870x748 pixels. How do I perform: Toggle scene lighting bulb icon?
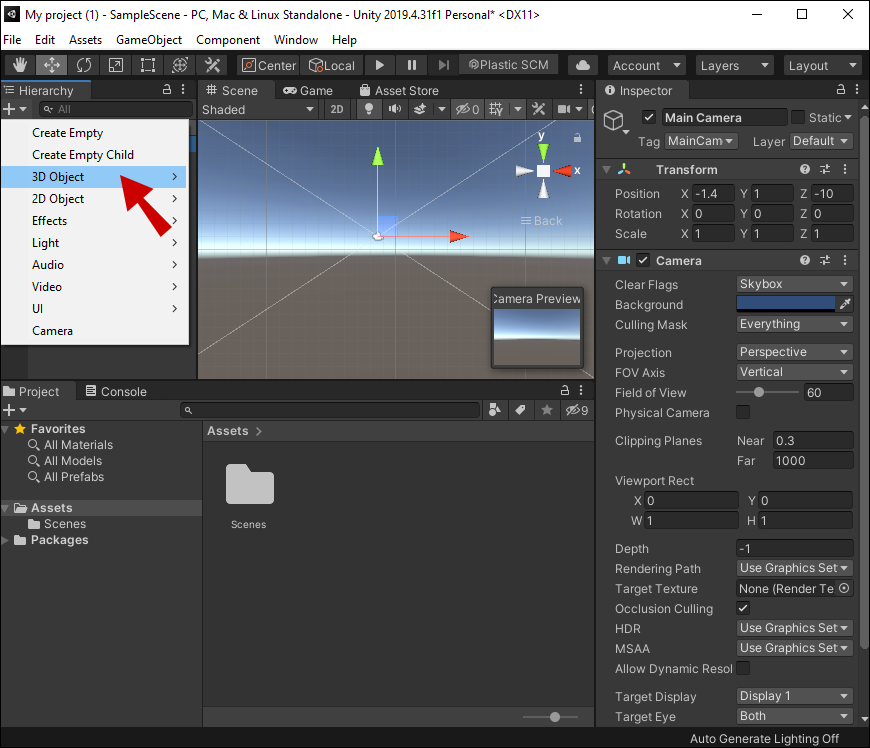pyautogui.click(x=369, y=109)
